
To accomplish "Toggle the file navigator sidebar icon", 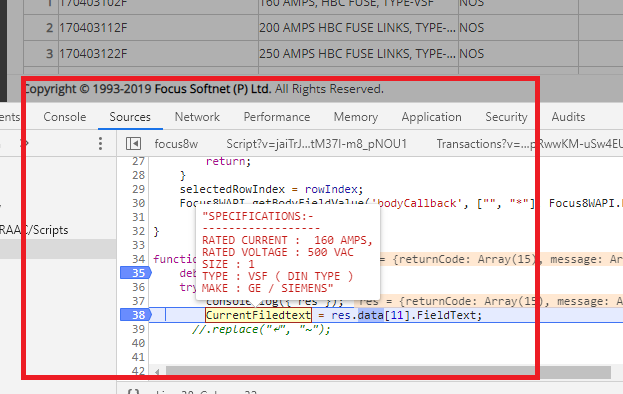I will (133, 143).
